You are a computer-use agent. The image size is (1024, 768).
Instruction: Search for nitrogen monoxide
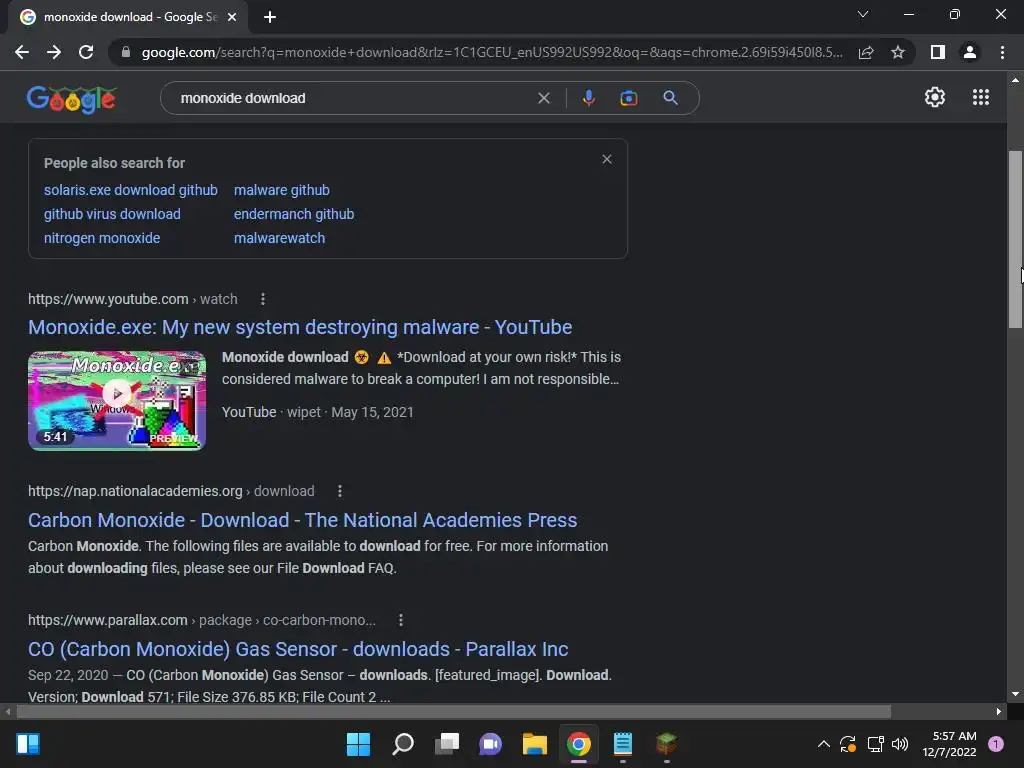(x=102, y=238)
